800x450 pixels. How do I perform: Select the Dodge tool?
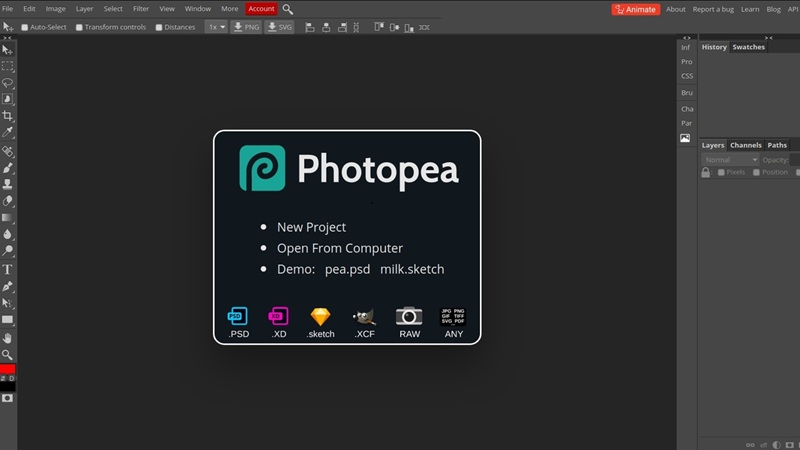tap(7, 251)
